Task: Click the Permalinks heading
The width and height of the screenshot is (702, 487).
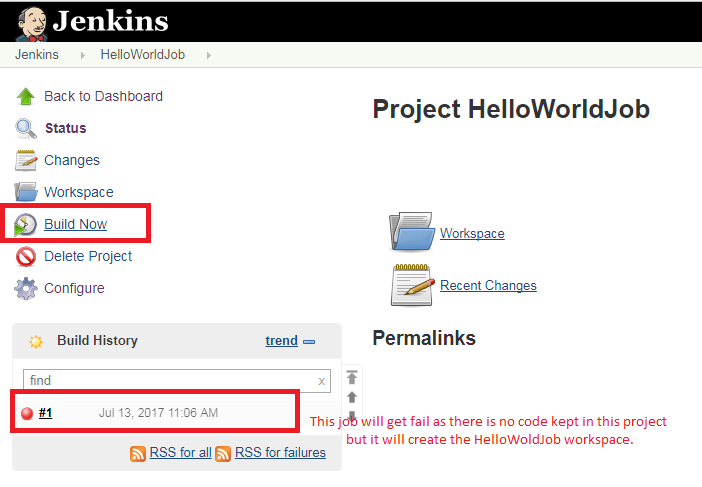Action: pos(424,338)
